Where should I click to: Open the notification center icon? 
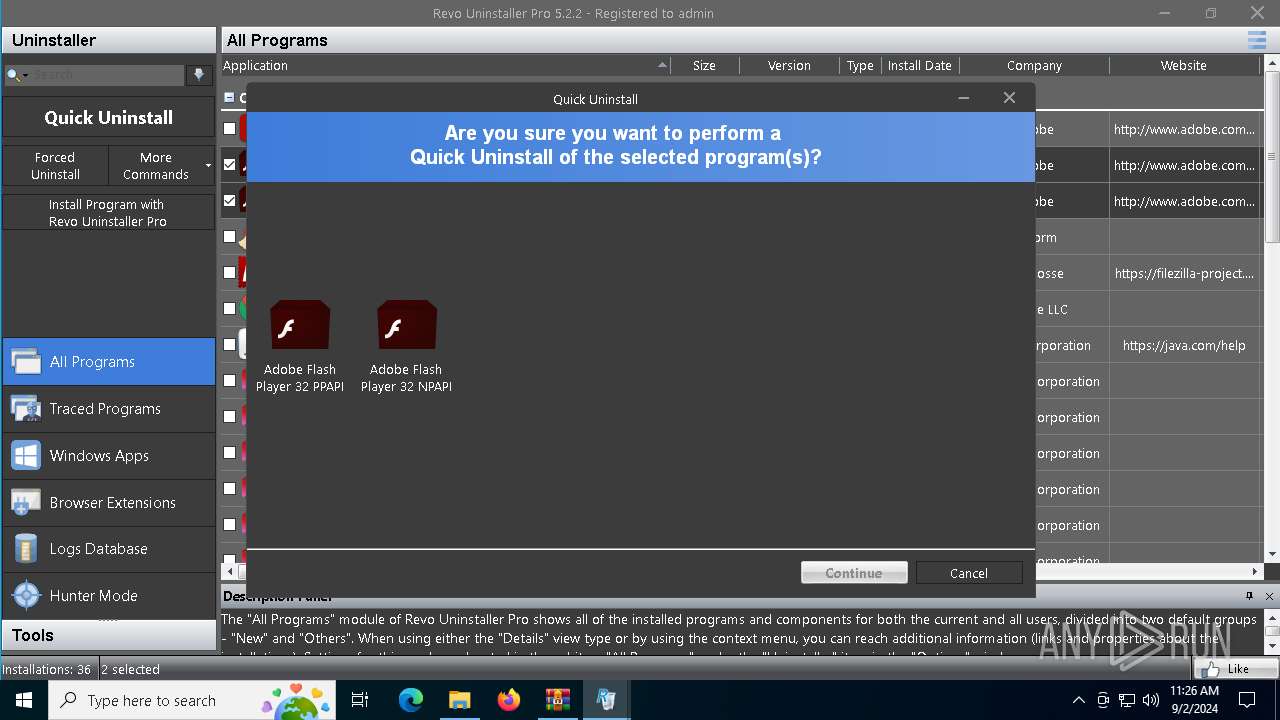pyautogui.click(x=1247, y=700)
